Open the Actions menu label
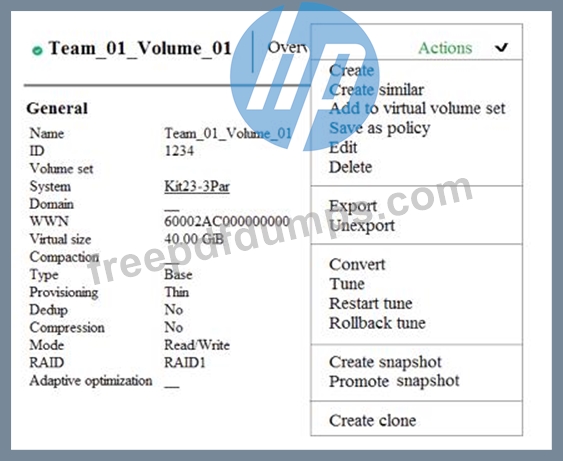The image size is (563, 461). click(445, 48)
